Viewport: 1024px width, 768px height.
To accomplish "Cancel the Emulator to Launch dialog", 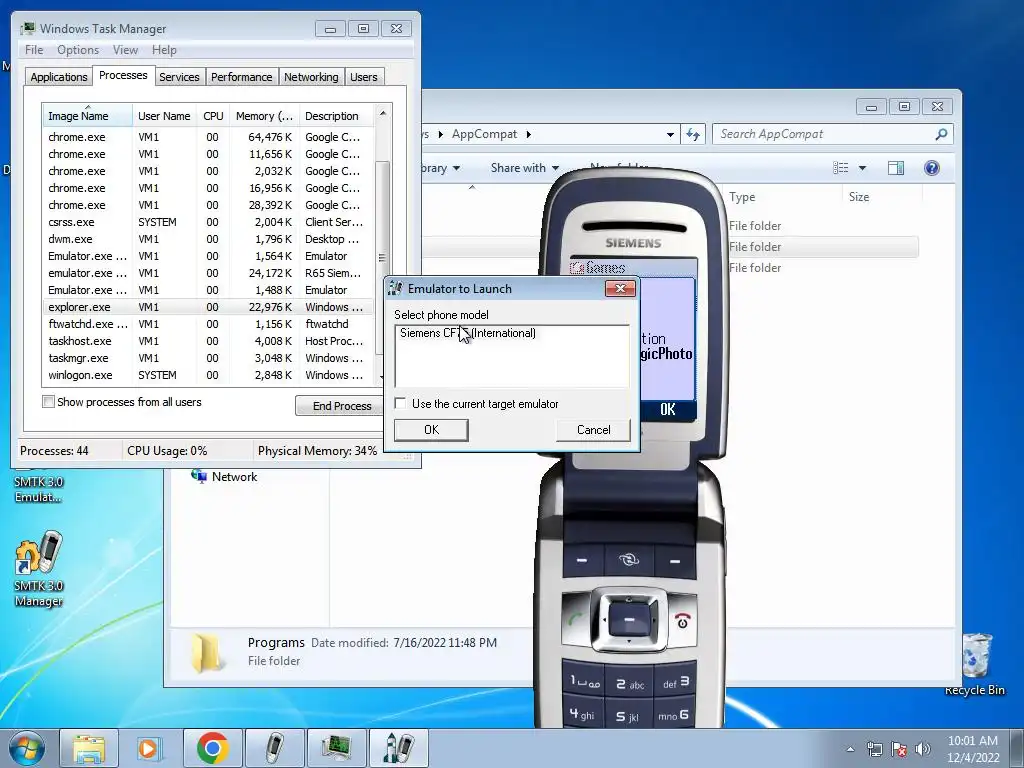I will (593, 430).
